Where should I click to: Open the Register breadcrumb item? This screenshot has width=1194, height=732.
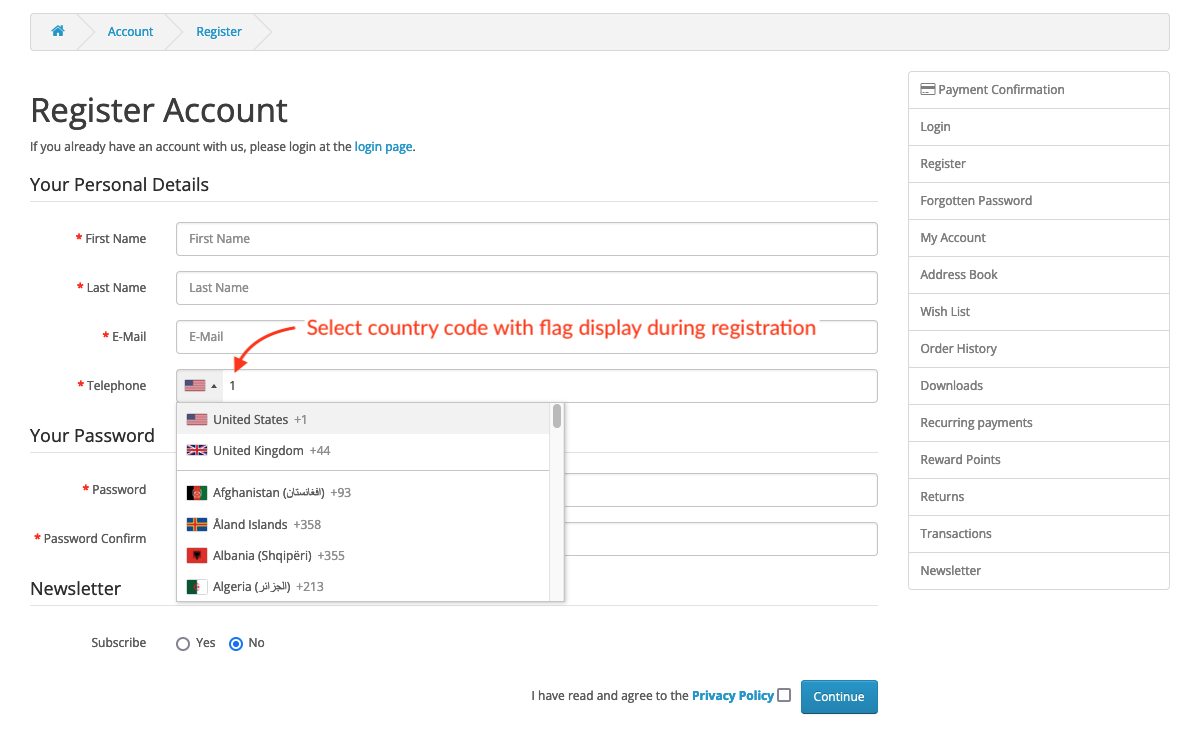point(219,31)
